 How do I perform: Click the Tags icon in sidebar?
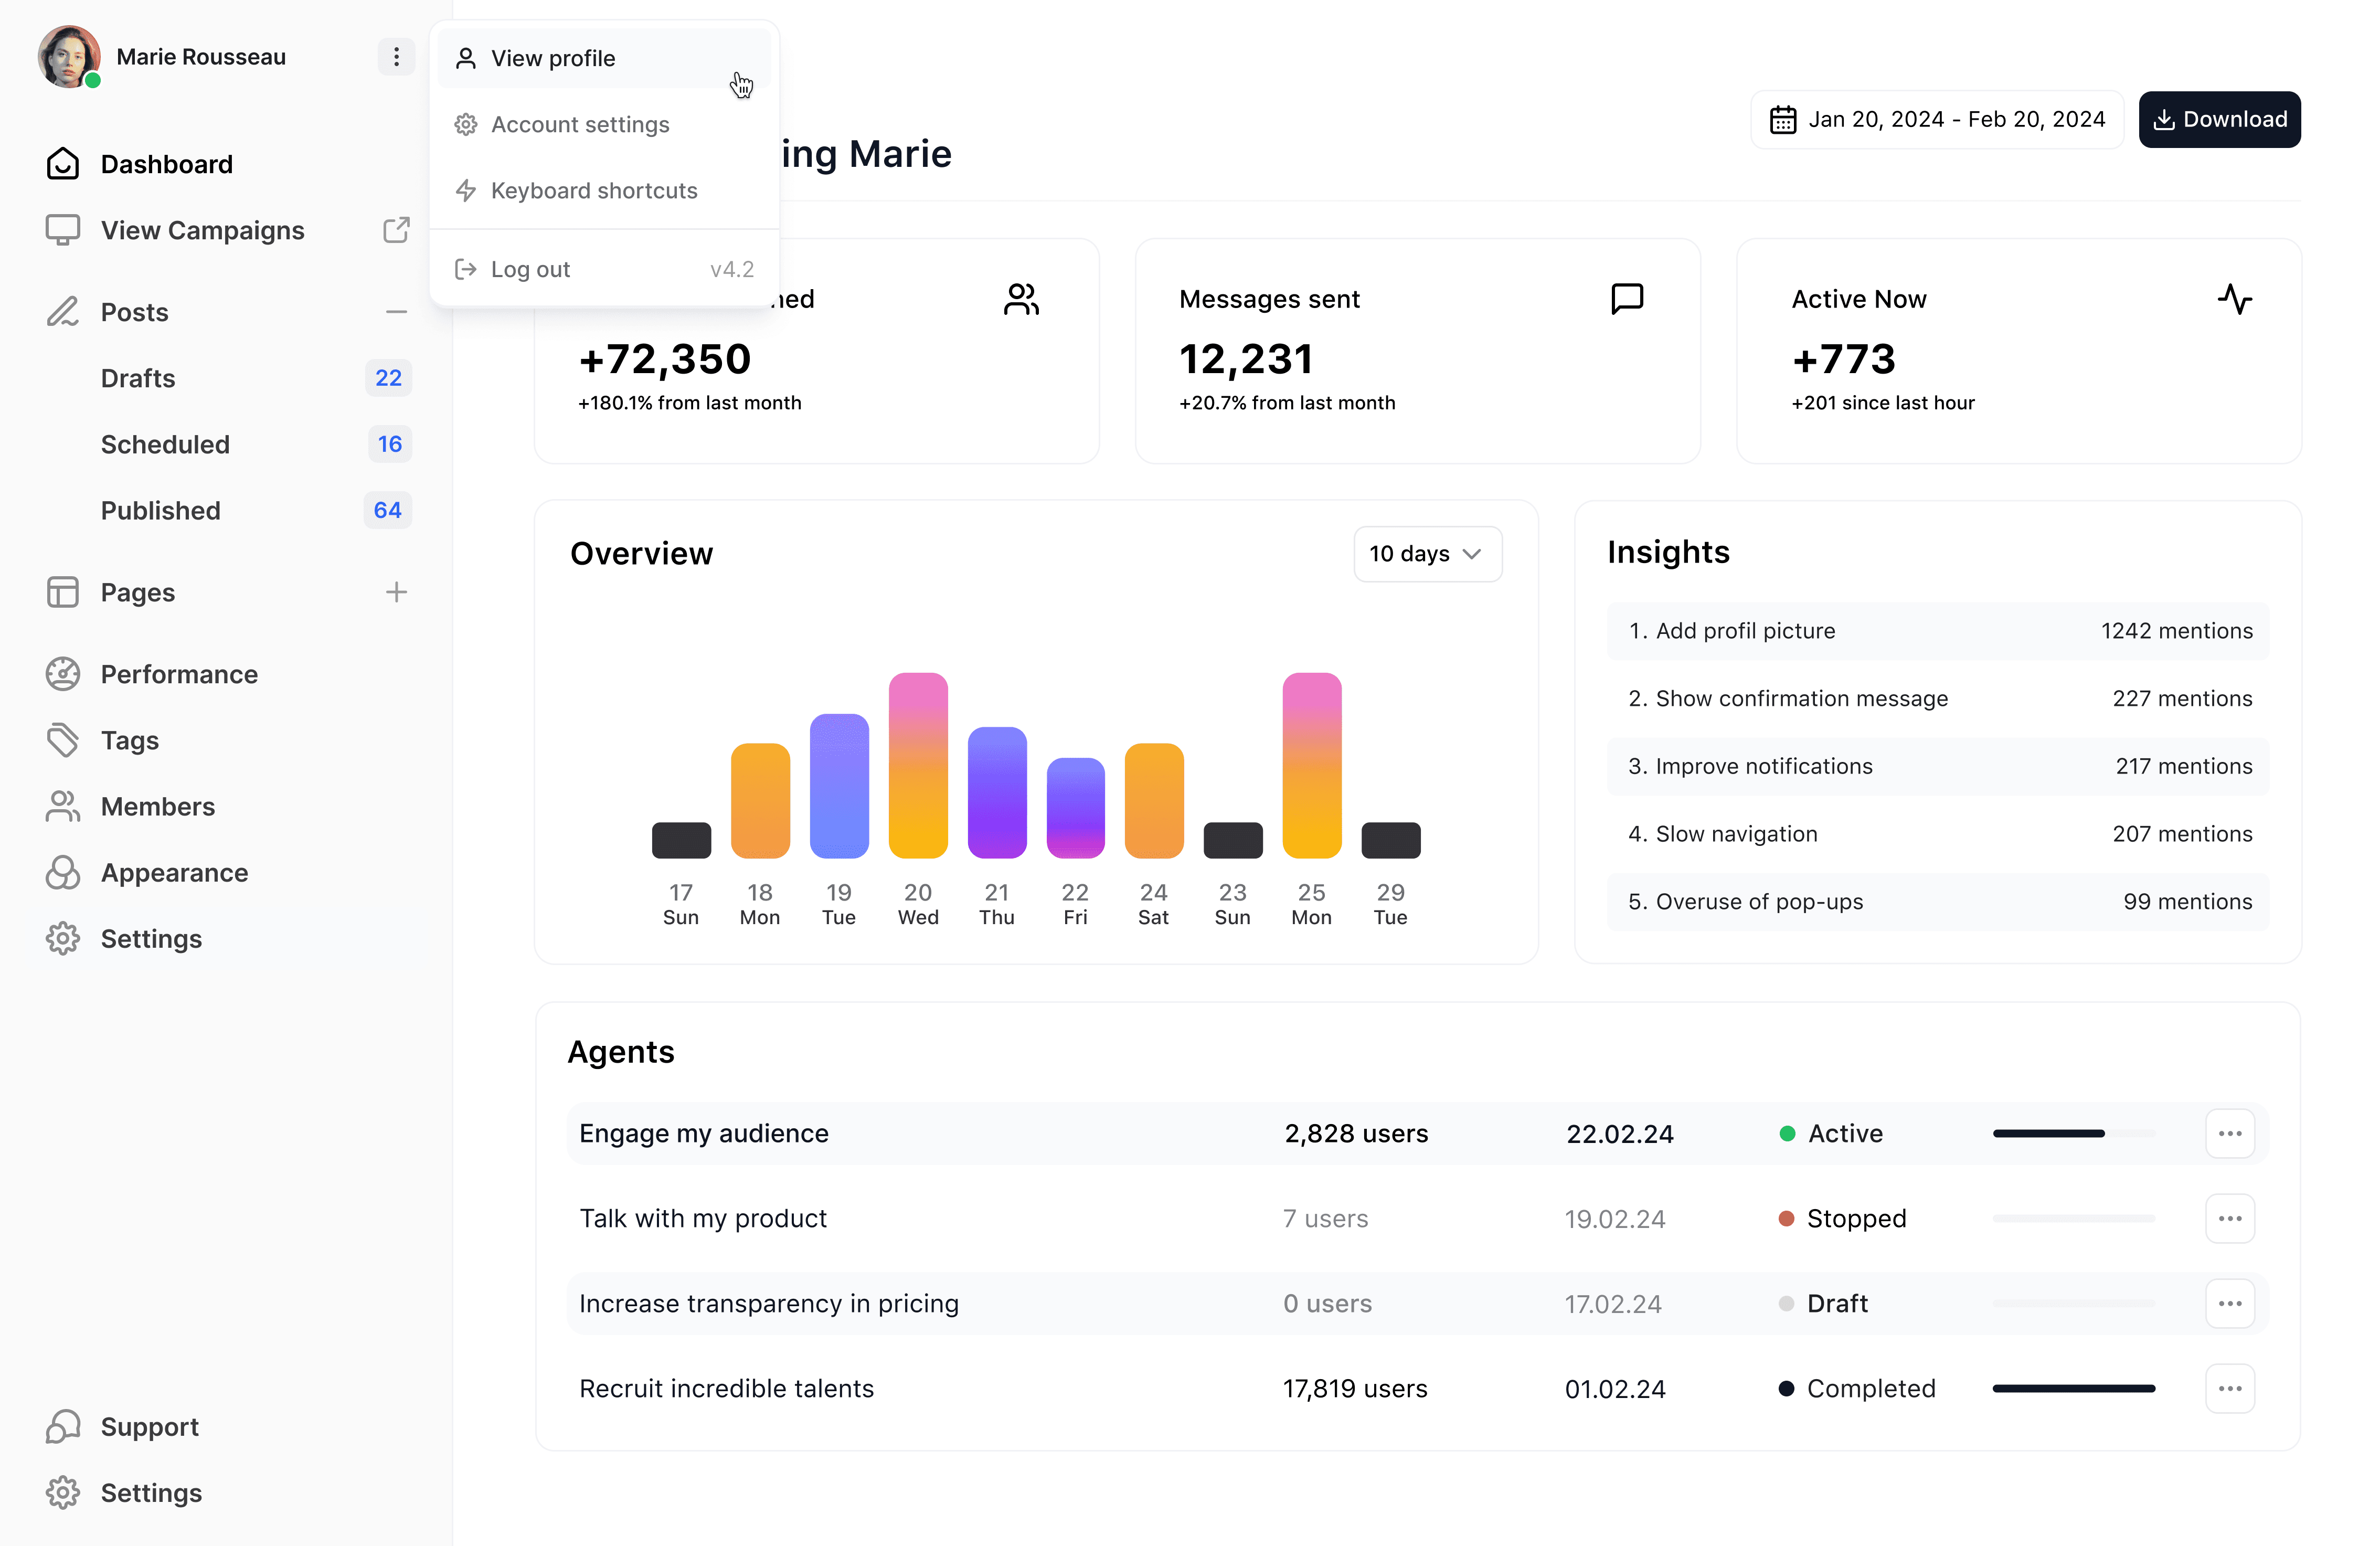tap(62, 740)
